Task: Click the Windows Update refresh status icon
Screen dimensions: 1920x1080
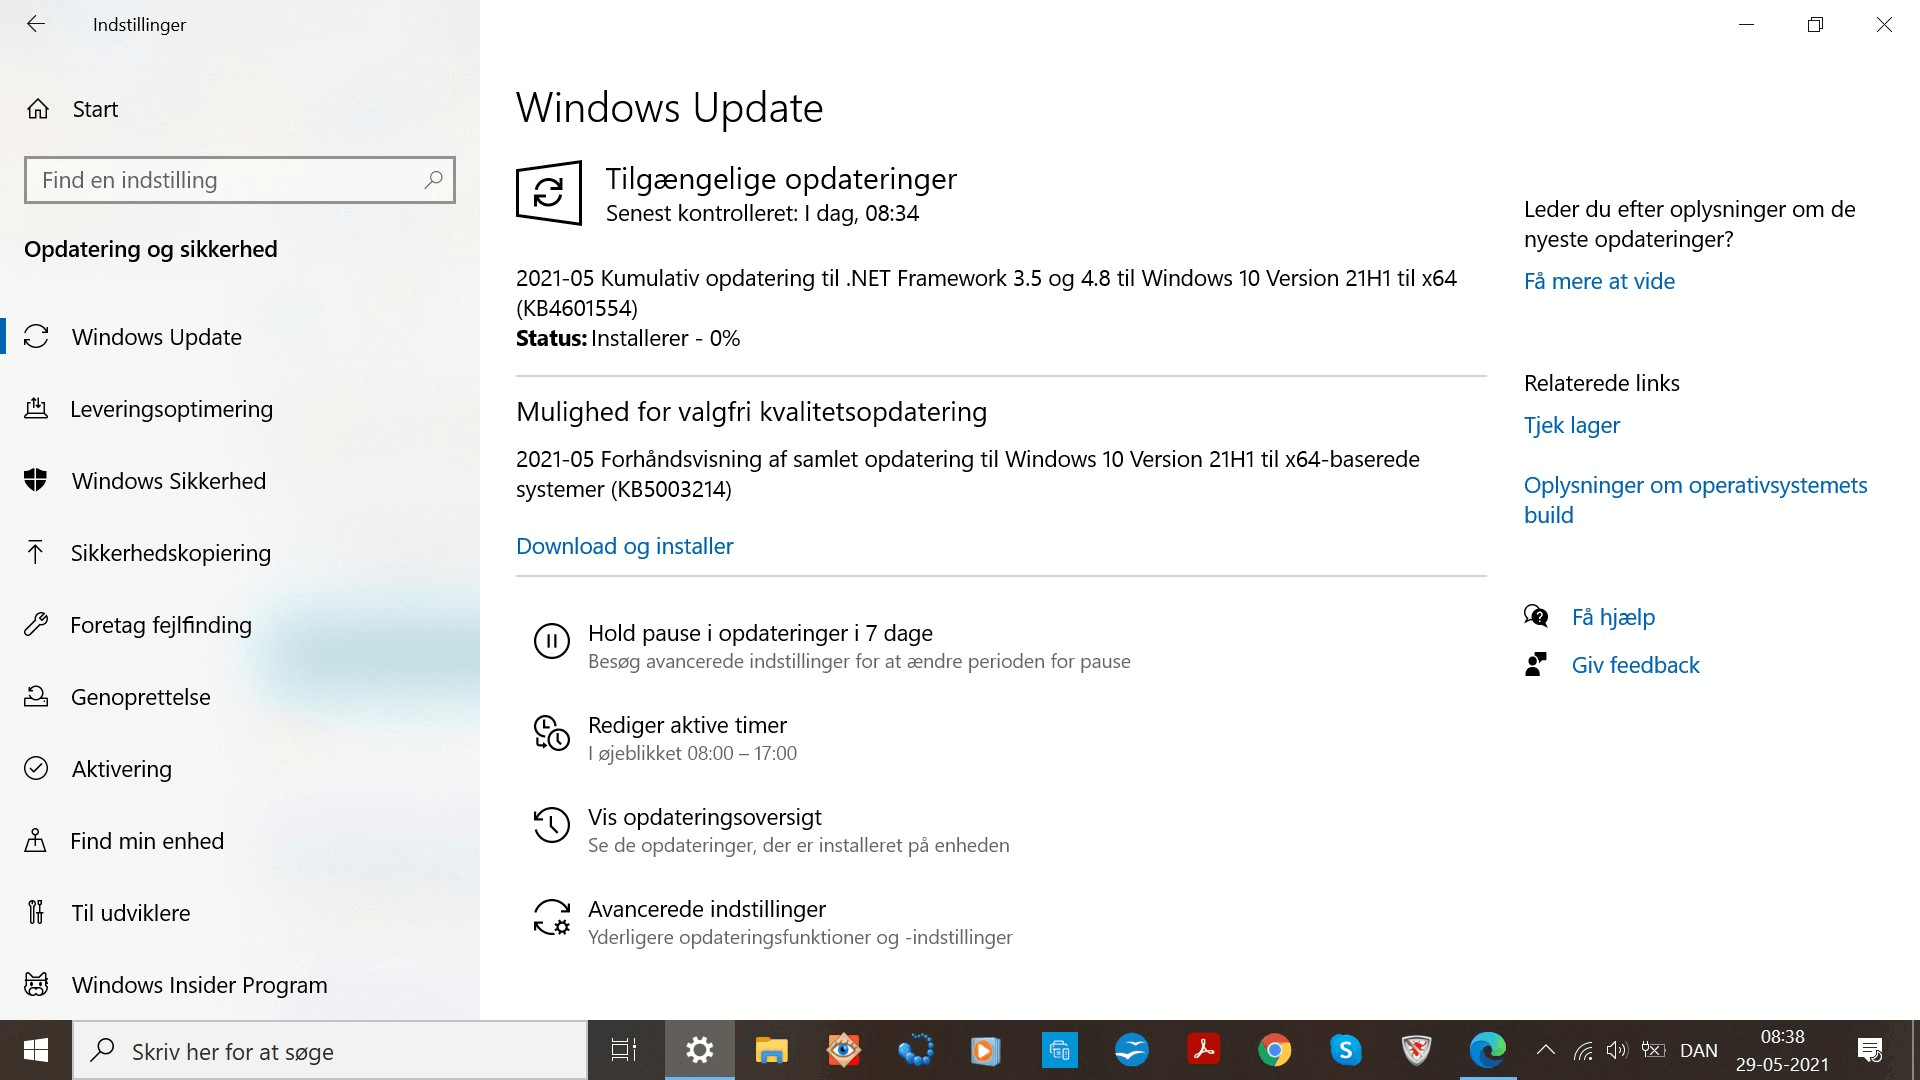Action: tap(548, 193)
